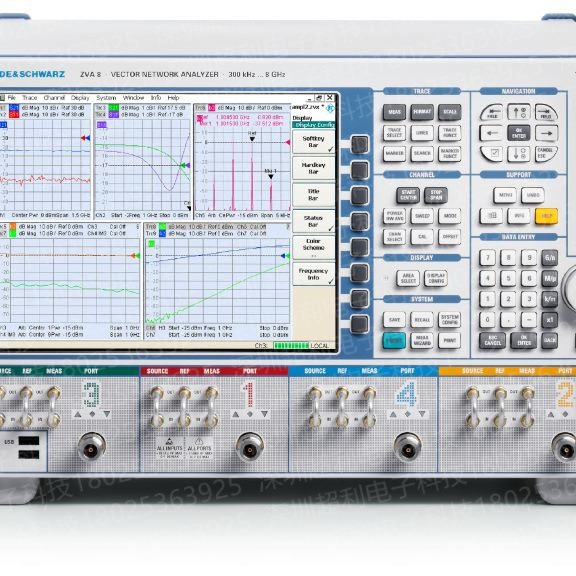Viewport: 576px width, 576px height.
Task: Hit the SEARCH key
Action: pos(422,154)
